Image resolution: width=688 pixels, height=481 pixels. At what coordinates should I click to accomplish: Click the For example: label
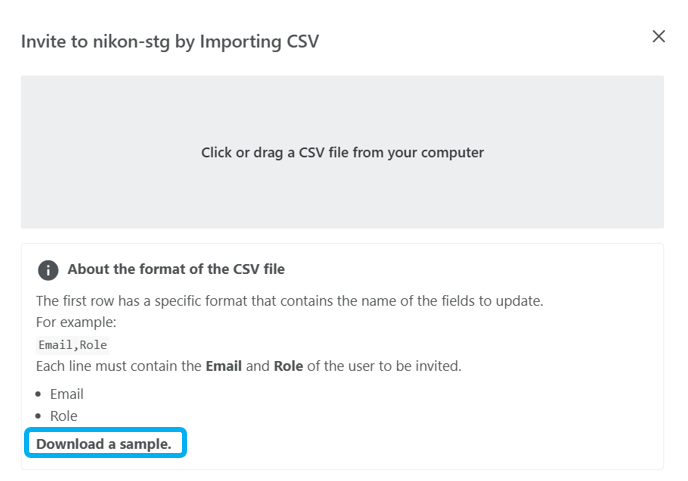click(76, 323)
